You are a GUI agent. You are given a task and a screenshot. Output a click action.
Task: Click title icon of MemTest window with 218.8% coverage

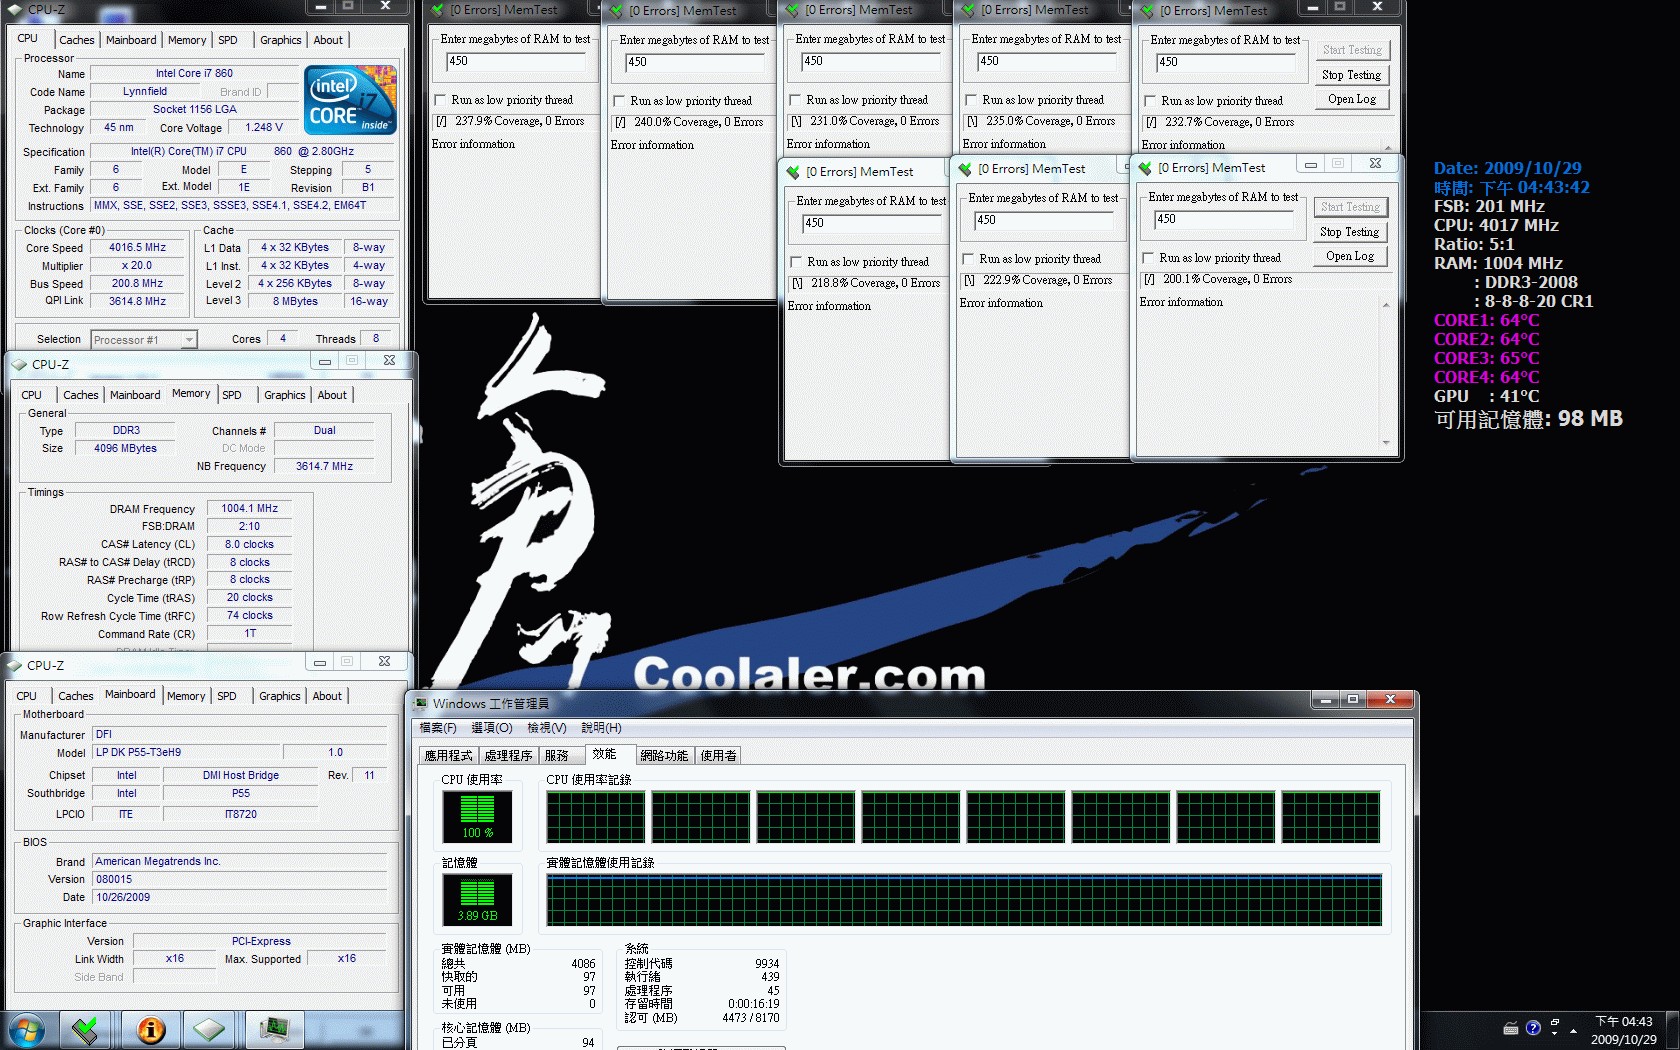pyautogui.click(x=794, y=172)
